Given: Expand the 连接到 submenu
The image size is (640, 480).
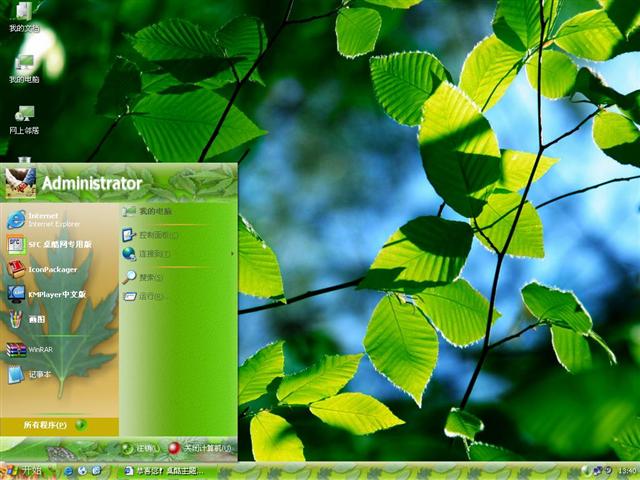Looking at the screenshot, I should pyautogui.click(x=178, y=254).
